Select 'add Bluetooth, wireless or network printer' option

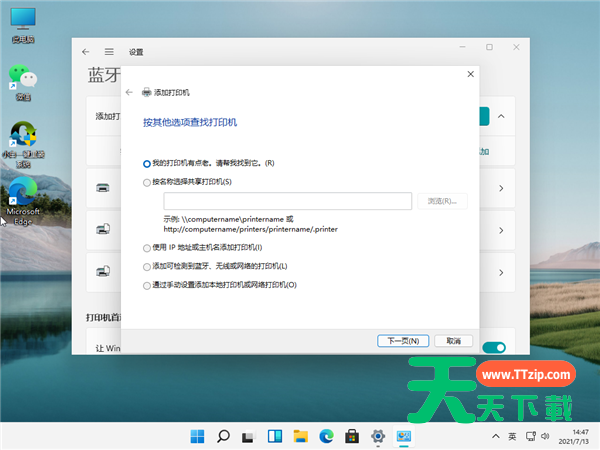point(147,266)
